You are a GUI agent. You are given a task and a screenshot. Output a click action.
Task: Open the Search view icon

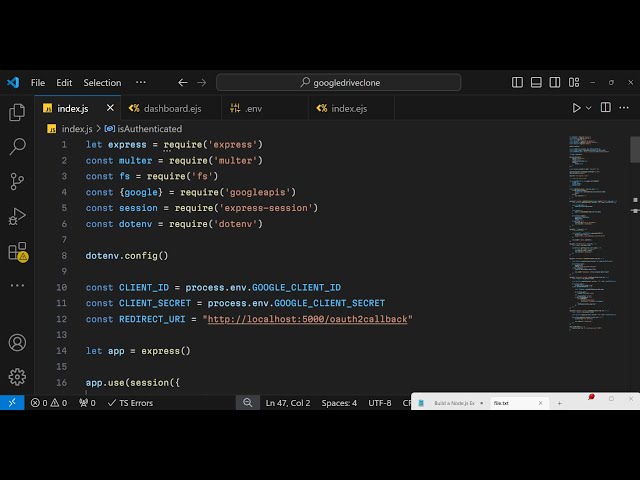pos(17,147)
